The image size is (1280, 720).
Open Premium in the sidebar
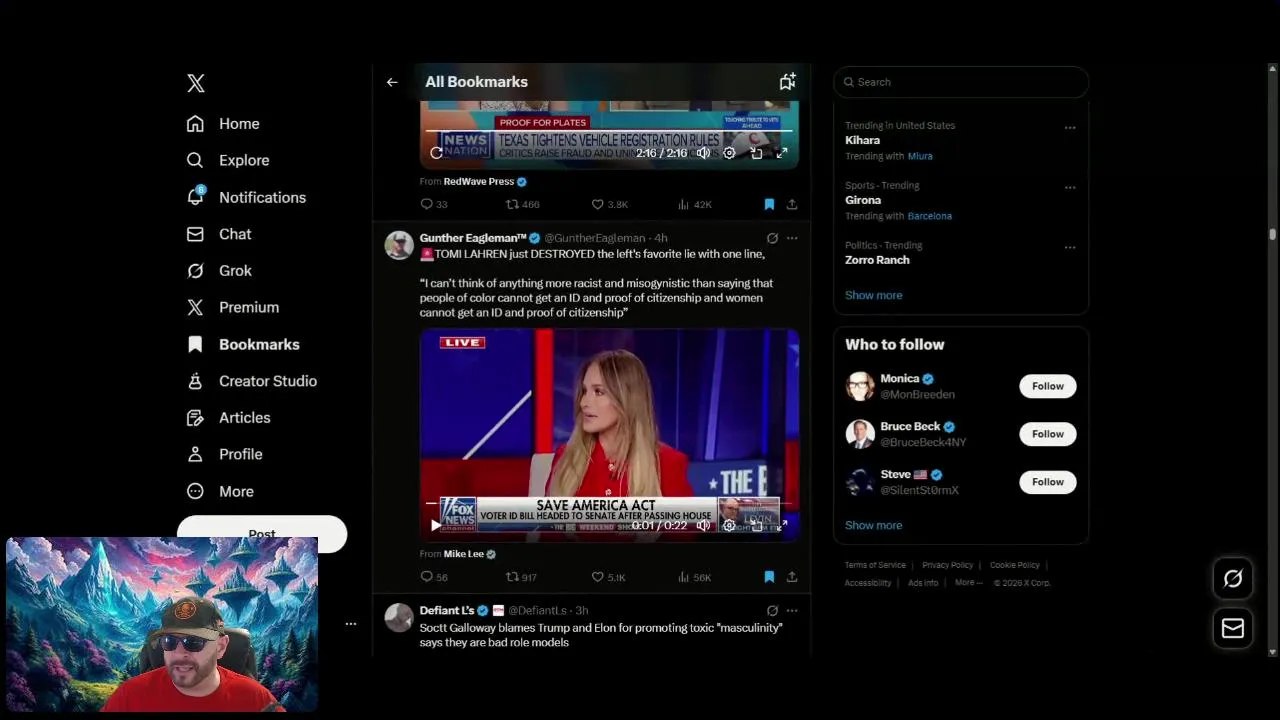click(233, 307)
